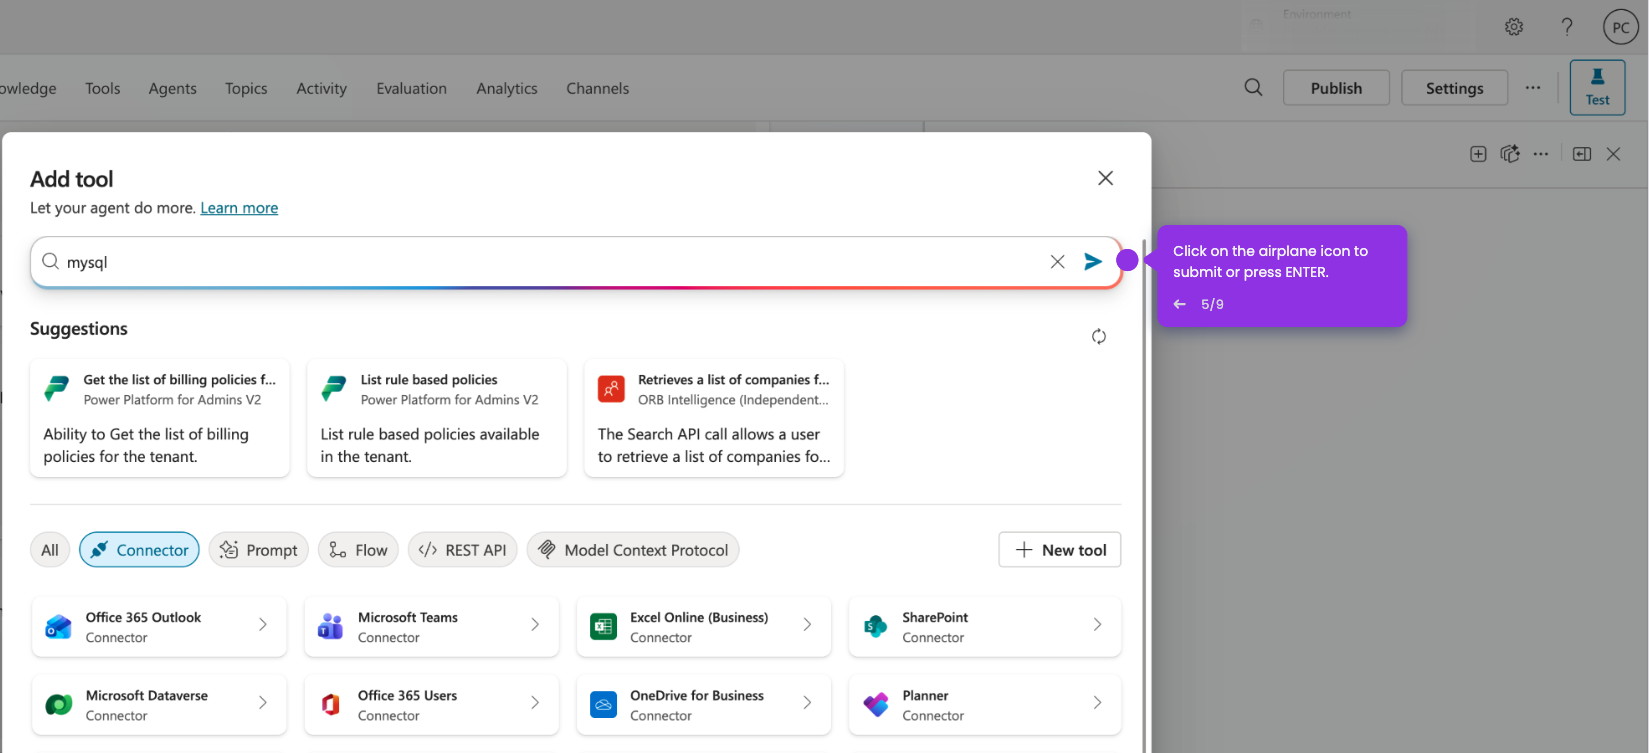Screen dimensions: 1649x753
Task: Open the more options ellipsis near Settings
Action: [1533, 87]
